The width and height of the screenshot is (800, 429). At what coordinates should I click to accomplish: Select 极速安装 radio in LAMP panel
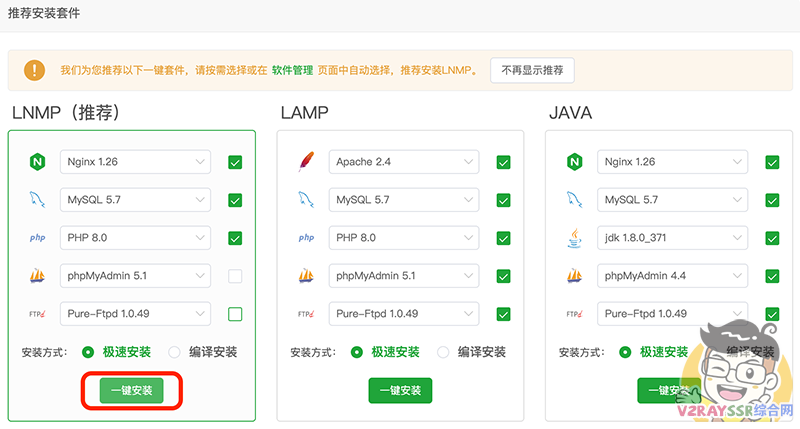pyautogui.click(x=357, y=352)
